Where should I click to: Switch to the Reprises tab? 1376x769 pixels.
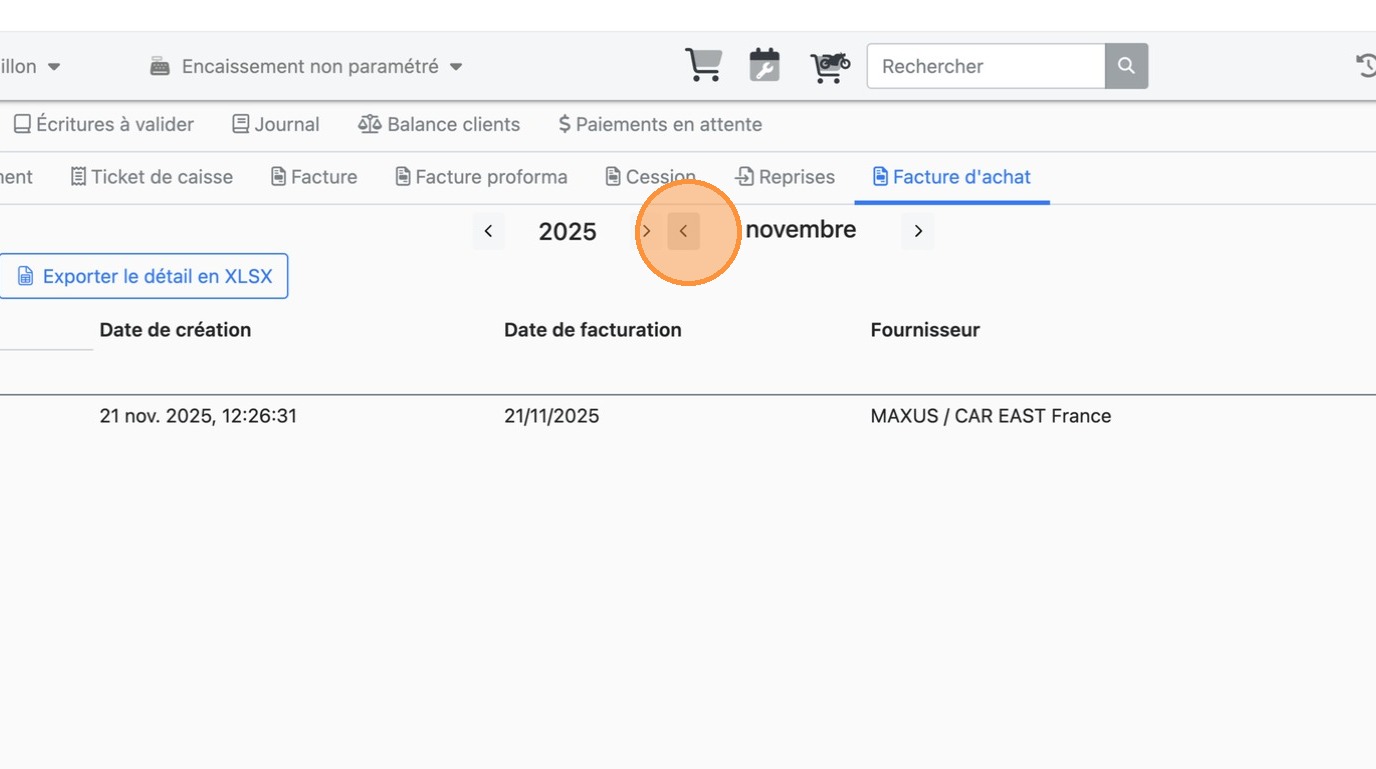785,177
